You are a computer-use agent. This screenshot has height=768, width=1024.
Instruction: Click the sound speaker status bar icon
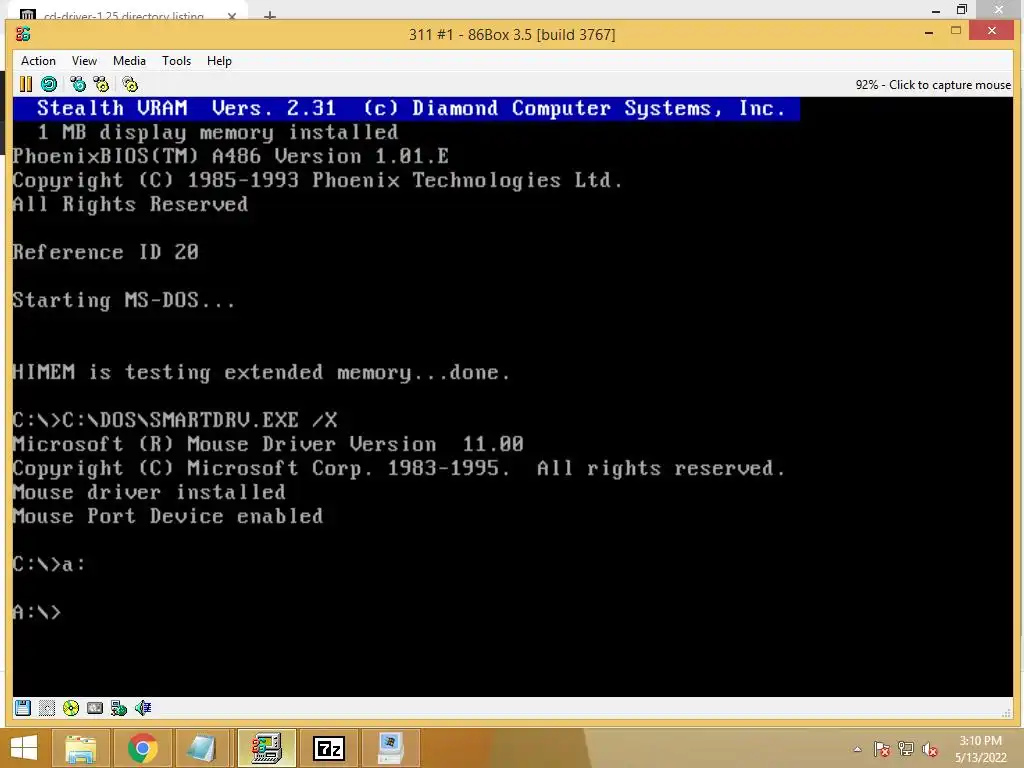click(x=143, y=708)
